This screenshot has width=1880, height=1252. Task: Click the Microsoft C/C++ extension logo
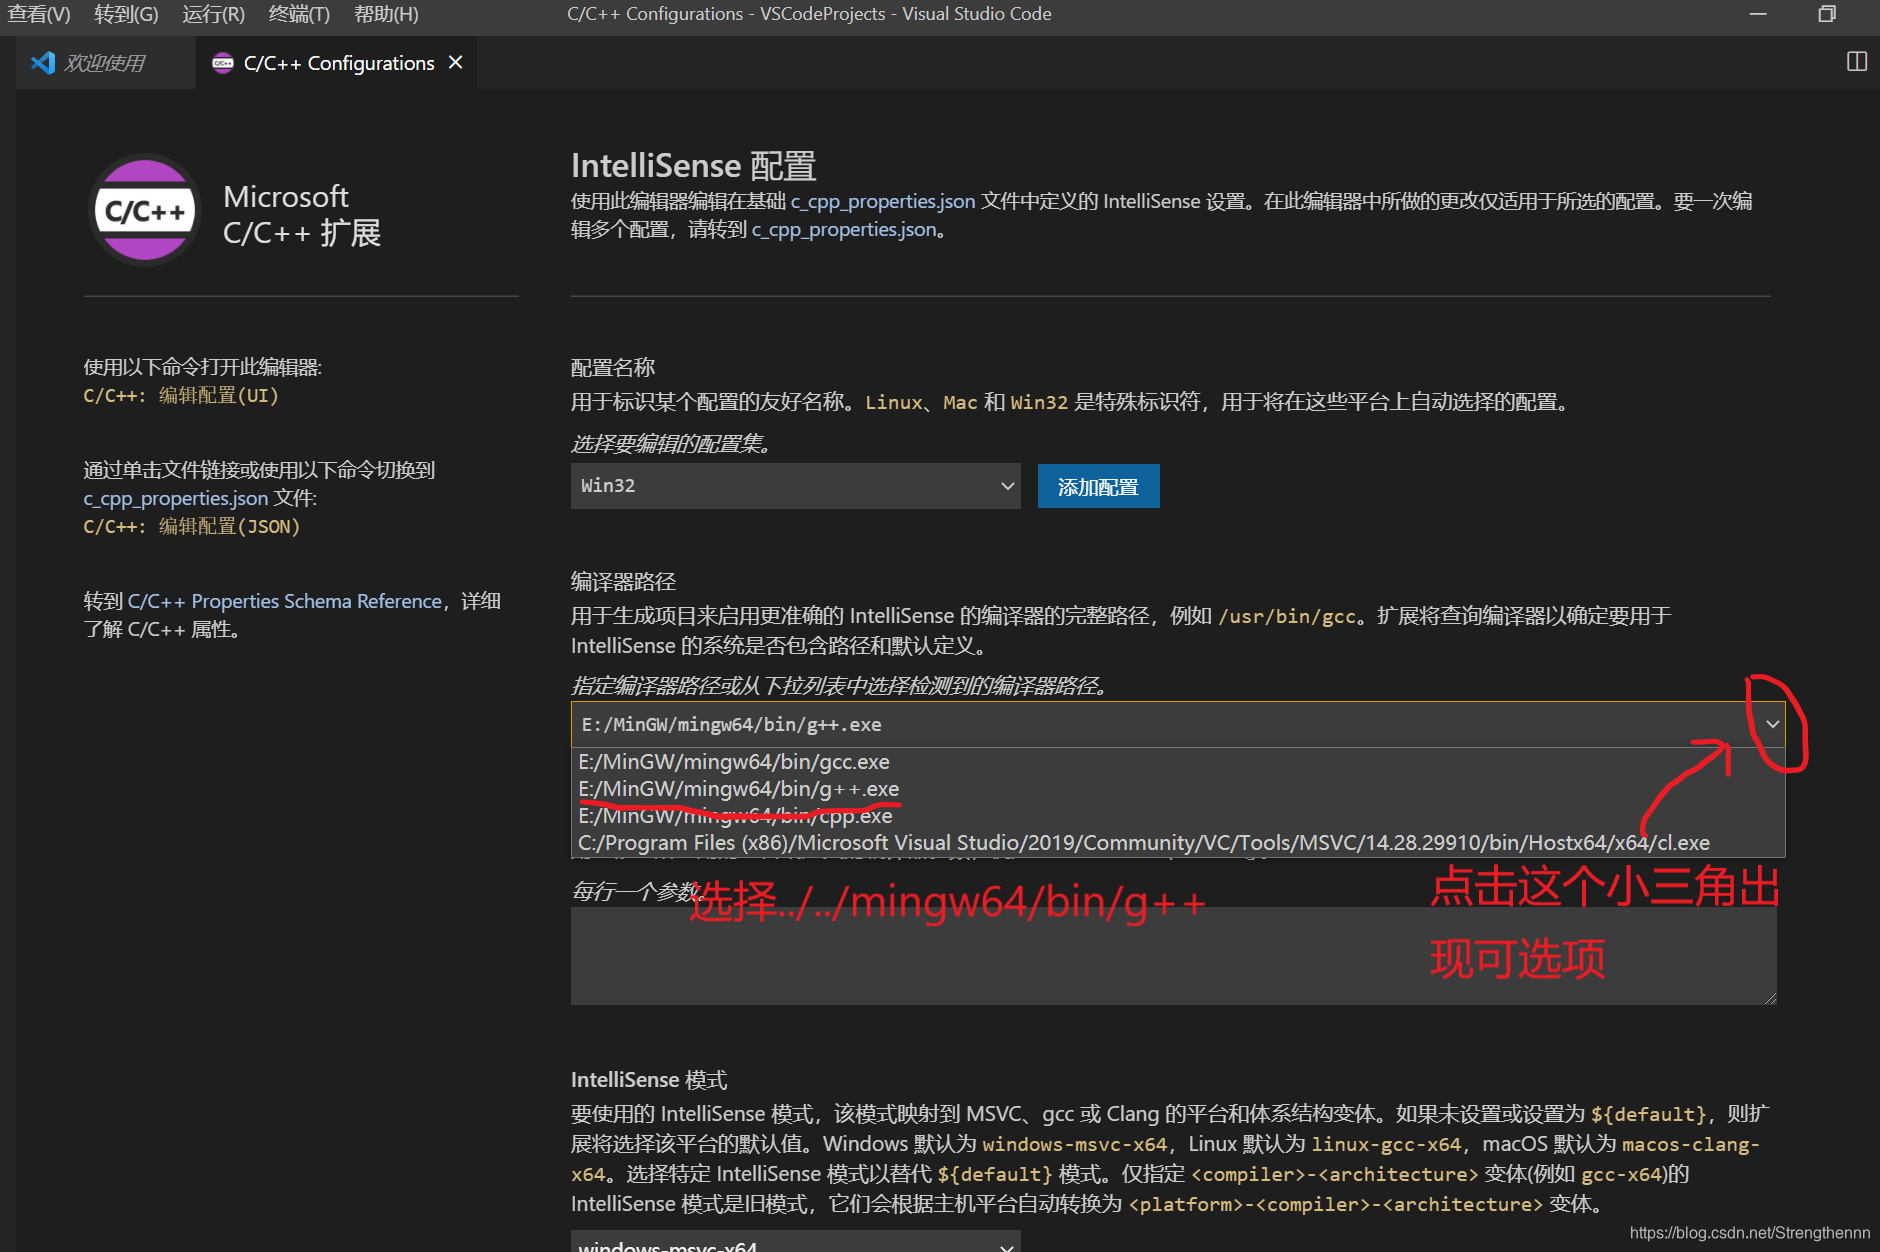coord(146,211)
